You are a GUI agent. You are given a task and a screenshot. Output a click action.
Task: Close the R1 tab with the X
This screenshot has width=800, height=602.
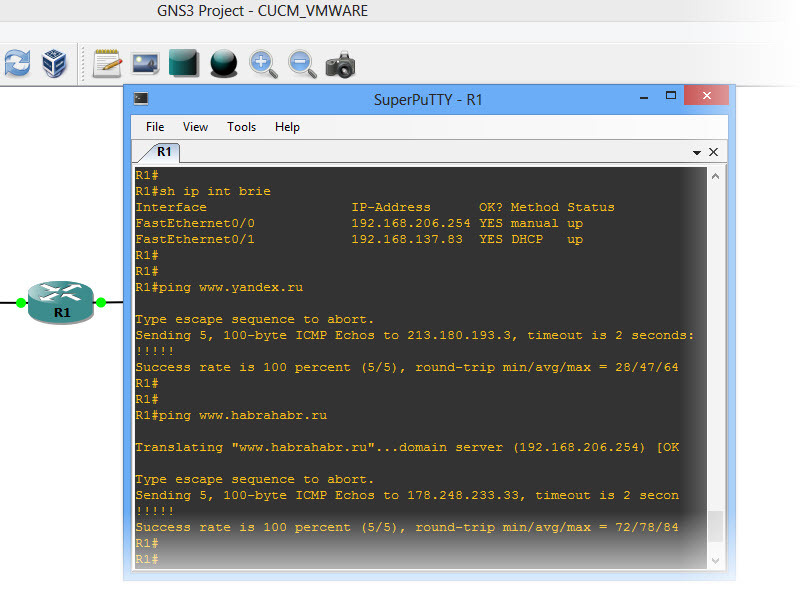[713, 152]
